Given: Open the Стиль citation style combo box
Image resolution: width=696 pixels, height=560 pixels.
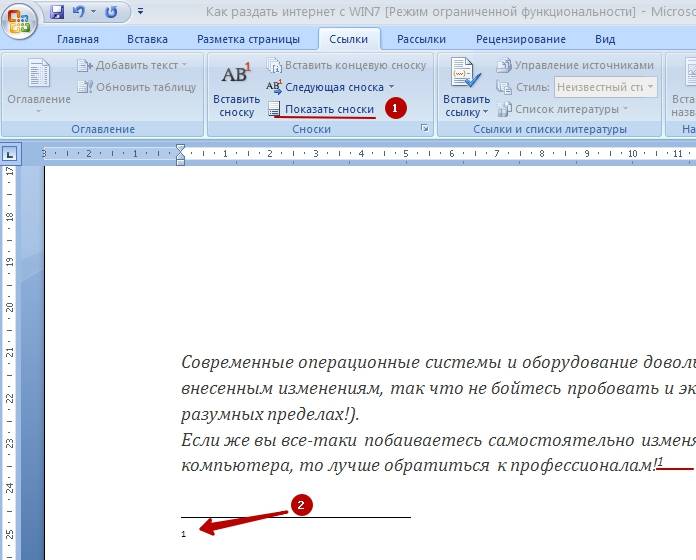Looking at the screenshot, I should tap(605, 87).
